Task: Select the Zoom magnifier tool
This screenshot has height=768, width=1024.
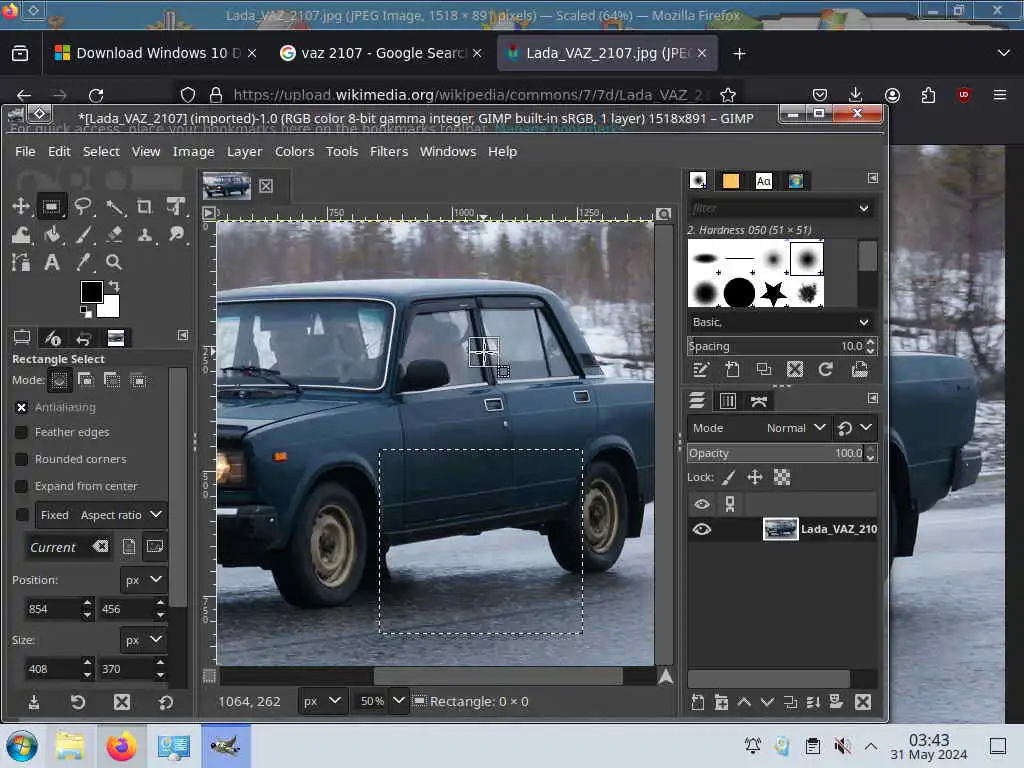Action: [114, 263]
